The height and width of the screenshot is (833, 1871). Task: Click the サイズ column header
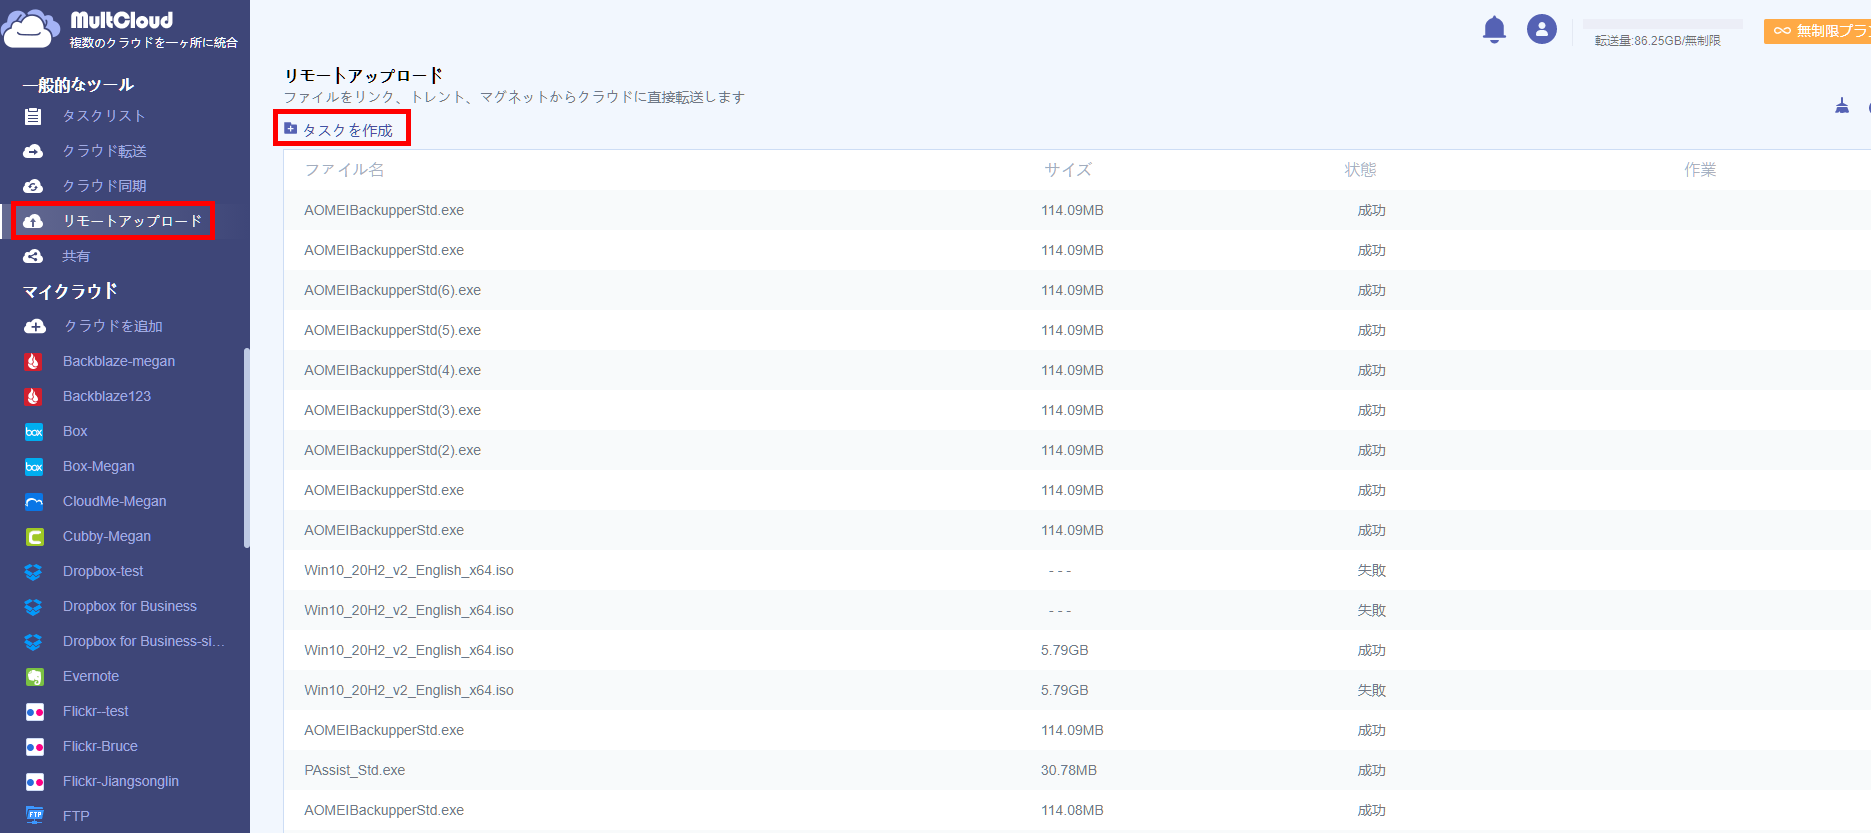pyautogui.click(x=1068, y=170)
